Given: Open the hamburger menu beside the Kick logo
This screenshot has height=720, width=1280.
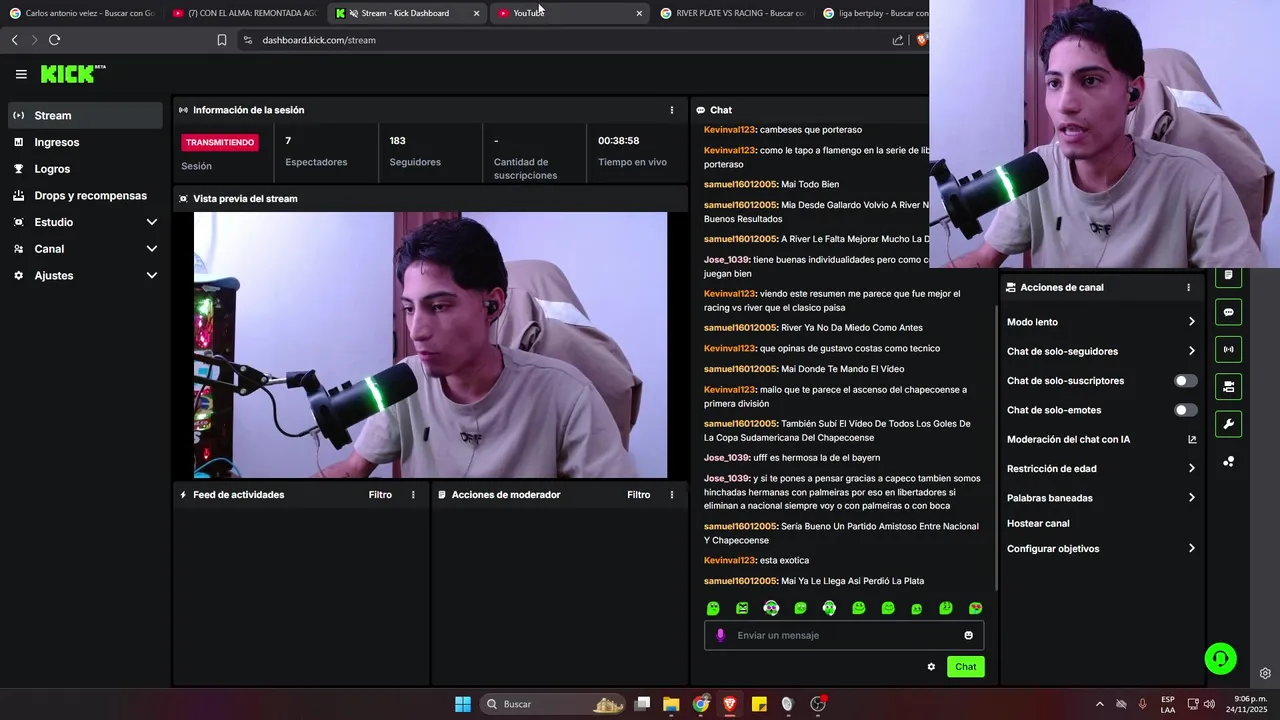Looking at the screenshot, I should coord(21,74).
